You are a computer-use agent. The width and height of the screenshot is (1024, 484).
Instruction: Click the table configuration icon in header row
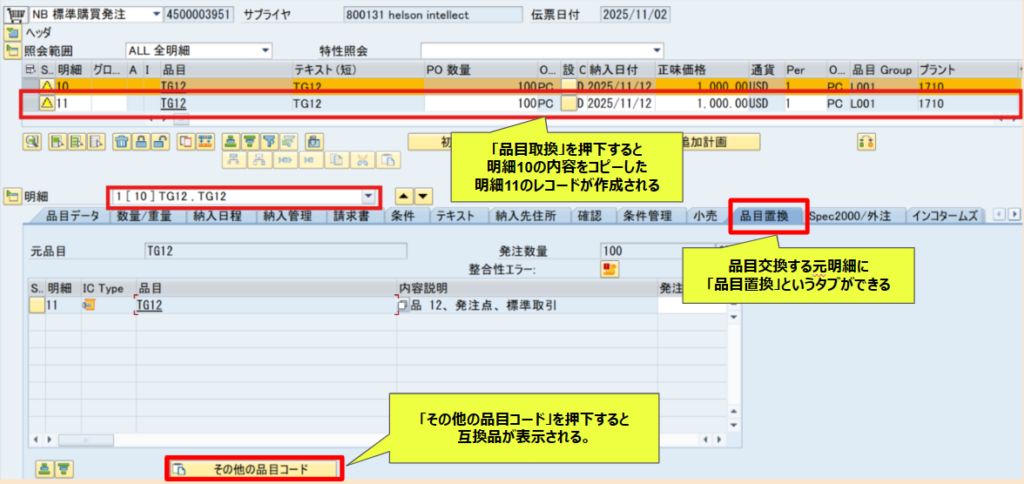[x=29, y=69]
